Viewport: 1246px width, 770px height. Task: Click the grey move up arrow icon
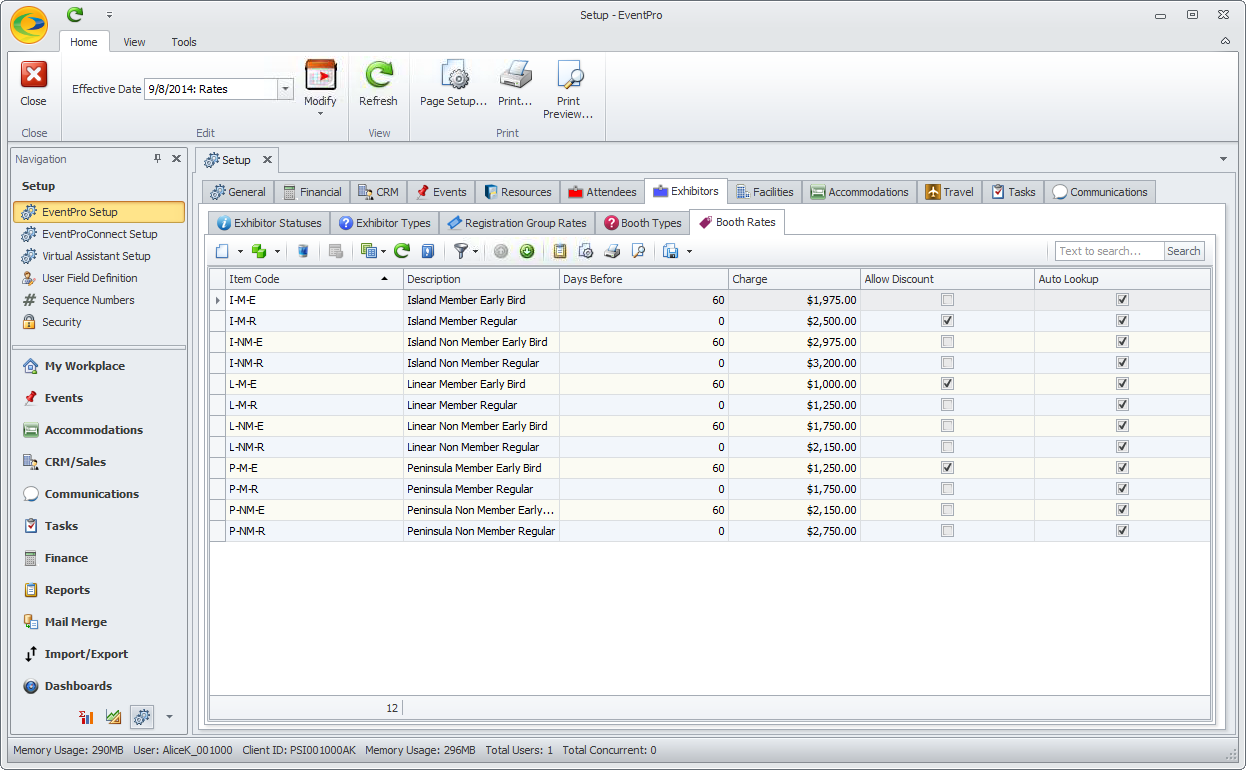point(501,251)
